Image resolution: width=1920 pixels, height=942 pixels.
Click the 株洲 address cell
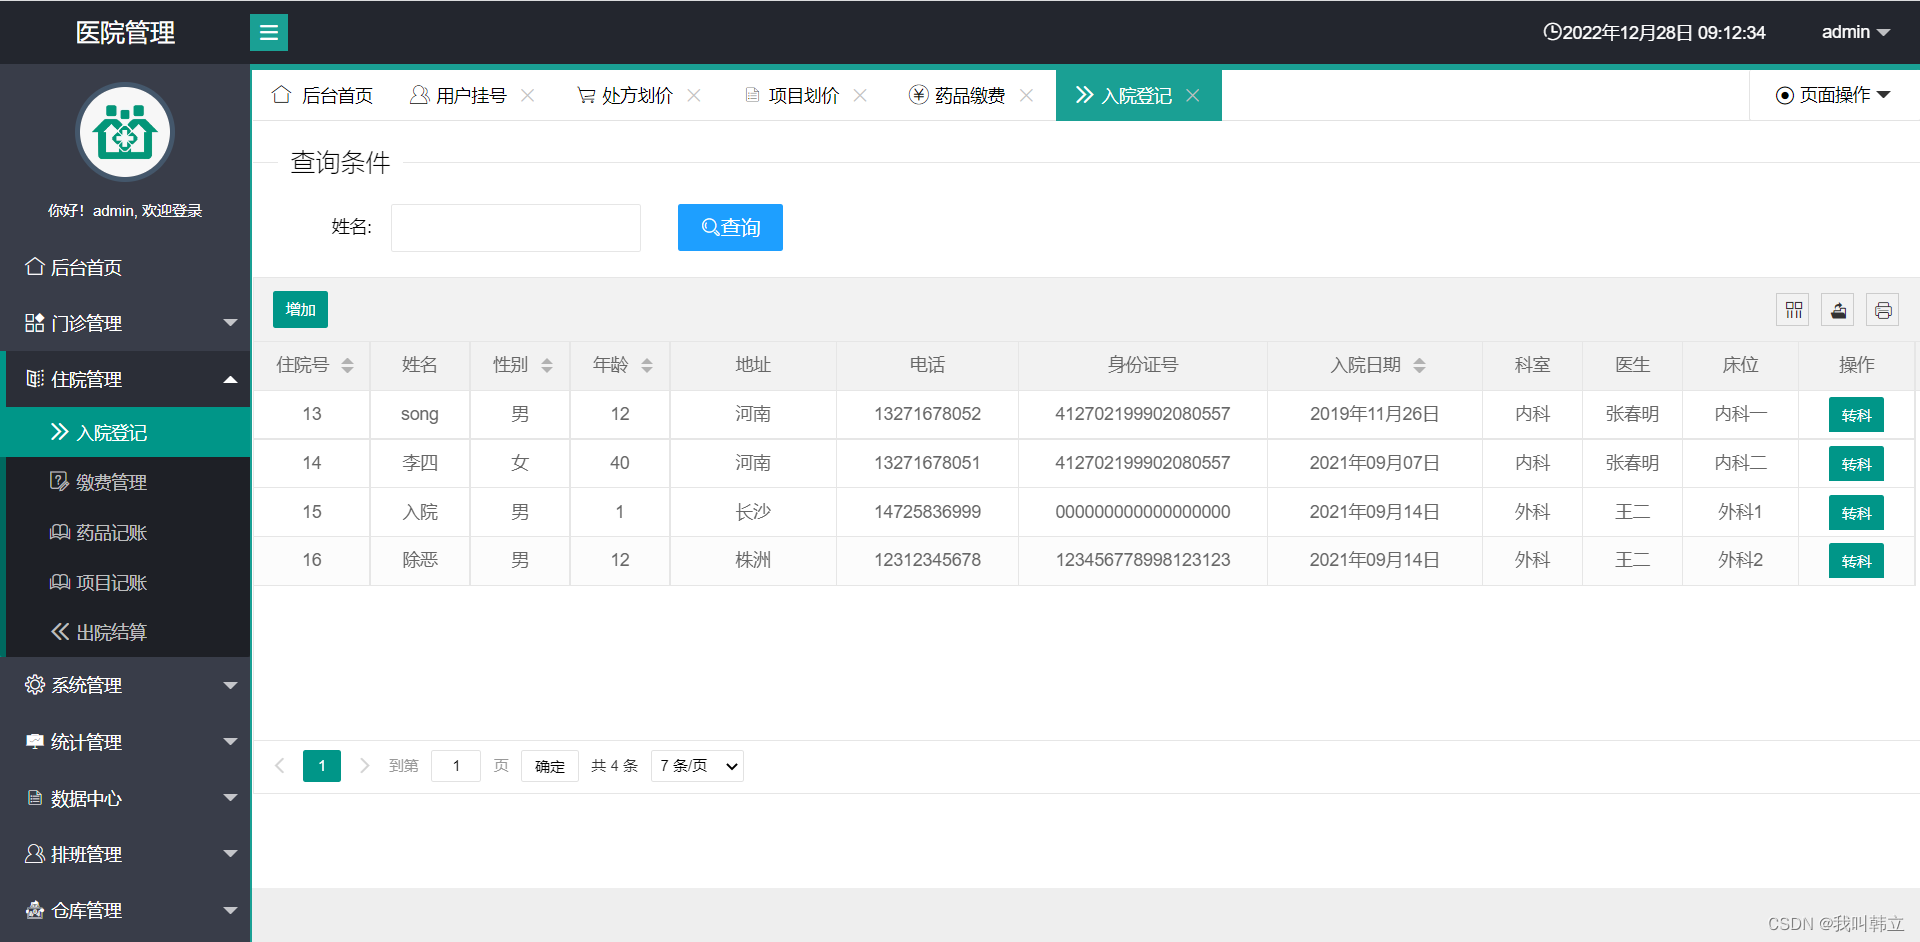pyautogui.click(x=753, y=560)
